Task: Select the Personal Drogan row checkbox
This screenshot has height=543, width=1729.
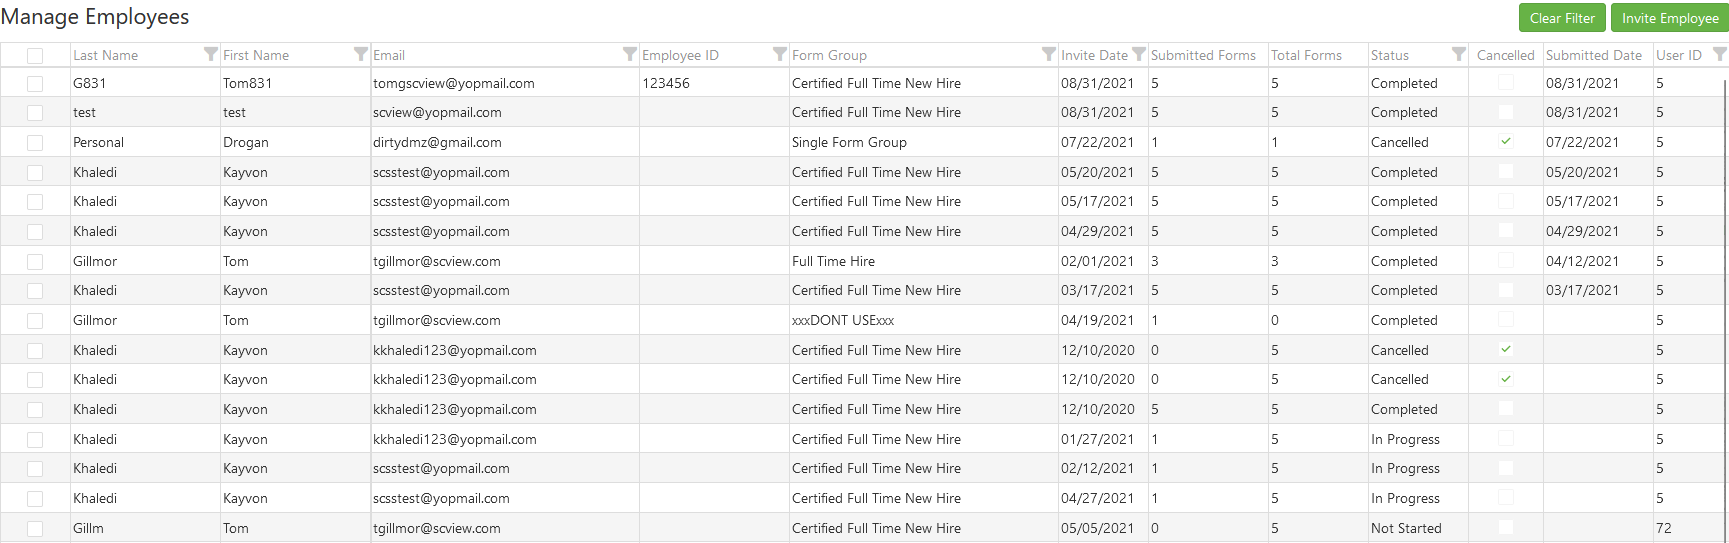Action: 35,143
